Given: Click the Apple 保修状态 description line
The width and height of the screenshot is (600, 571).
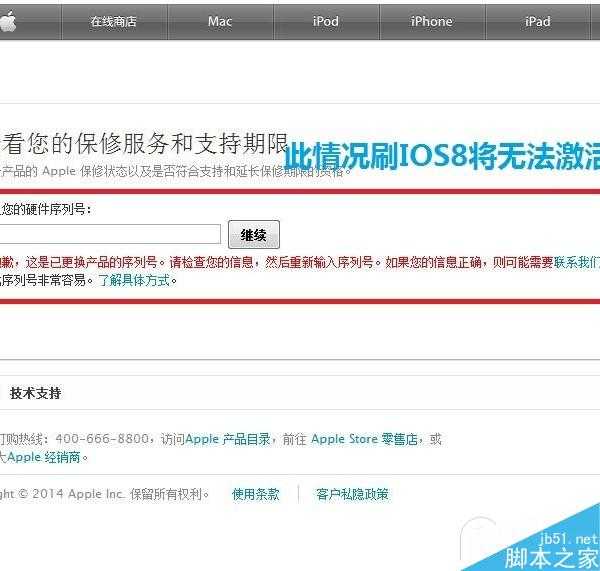Looking at the screenshot, I should 175,171.
